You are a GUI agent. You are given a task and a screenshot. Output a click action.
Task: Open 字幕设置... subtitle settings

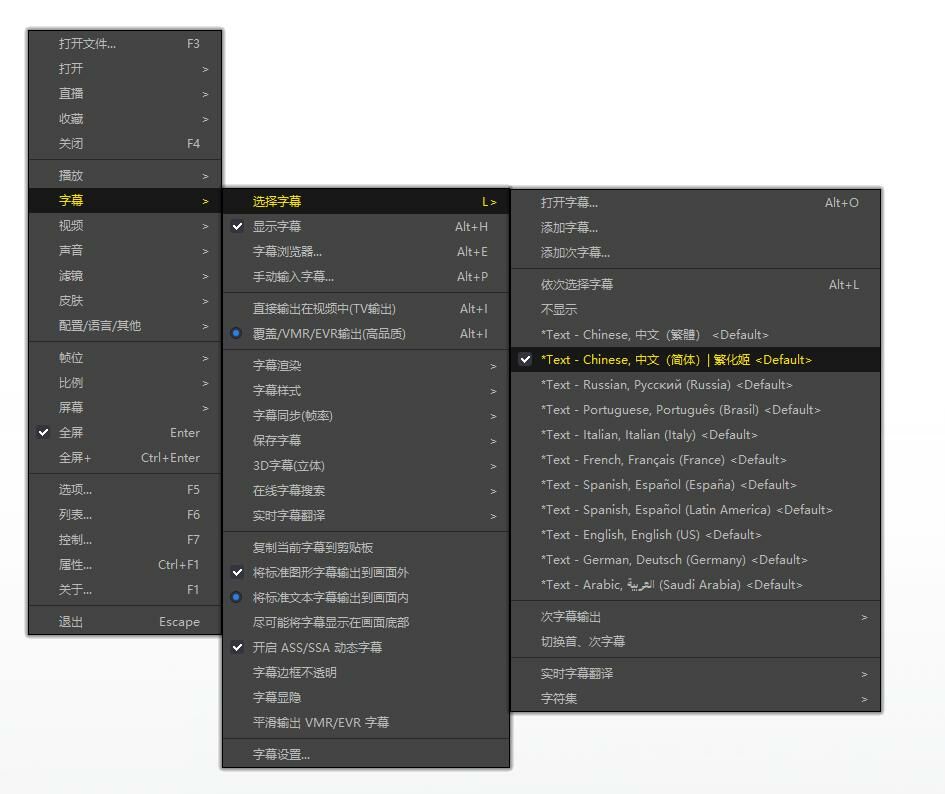click(281, 755)
